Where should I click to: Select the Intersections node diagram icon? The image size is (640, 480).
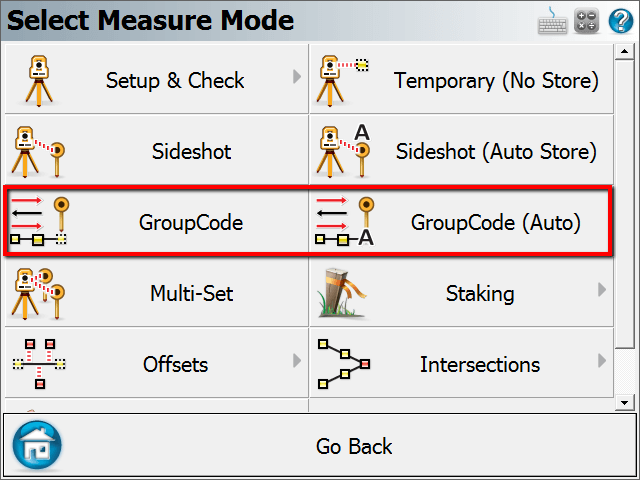click(x=344, y=364)
